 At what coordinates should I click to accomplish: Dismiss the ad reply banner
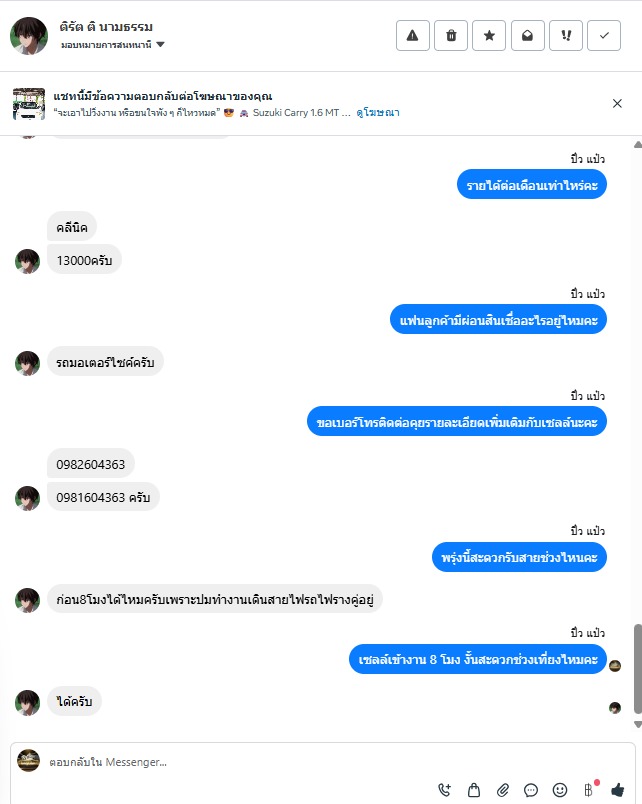pyautogui.click(x=617, y=104)
